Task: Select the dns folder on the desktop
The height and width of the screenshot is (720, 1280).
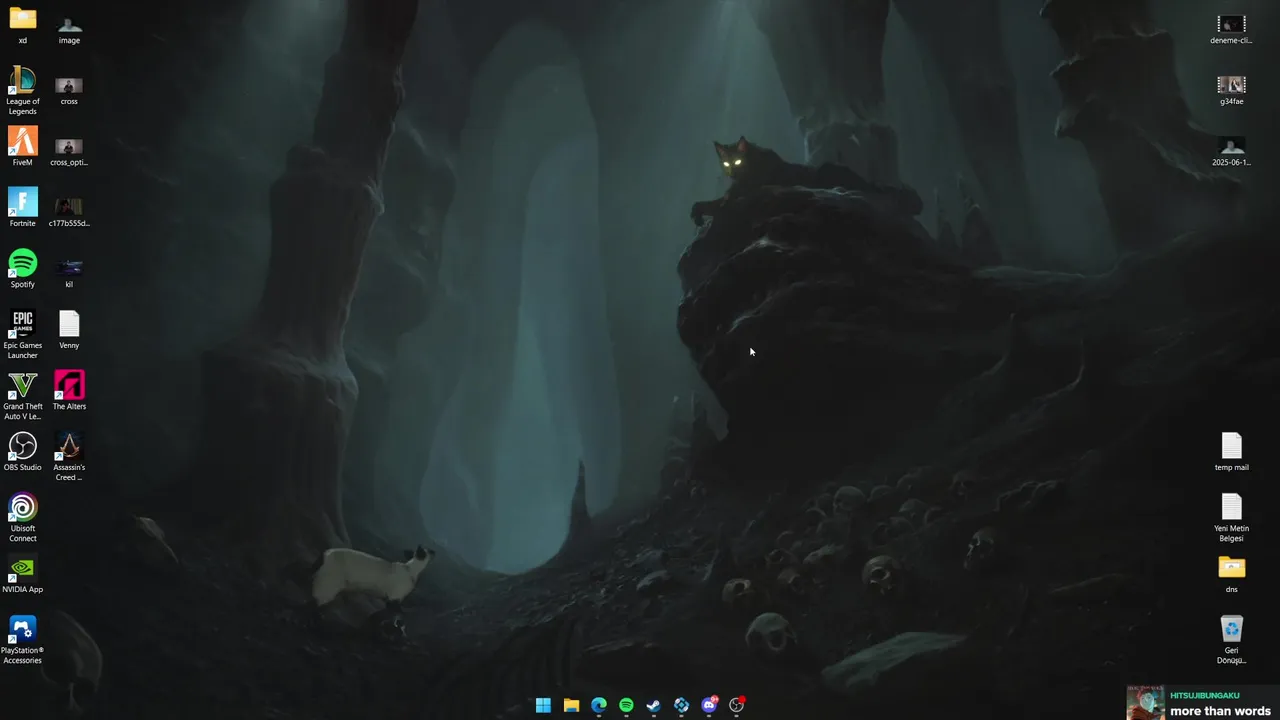Action: [1231, 574]
